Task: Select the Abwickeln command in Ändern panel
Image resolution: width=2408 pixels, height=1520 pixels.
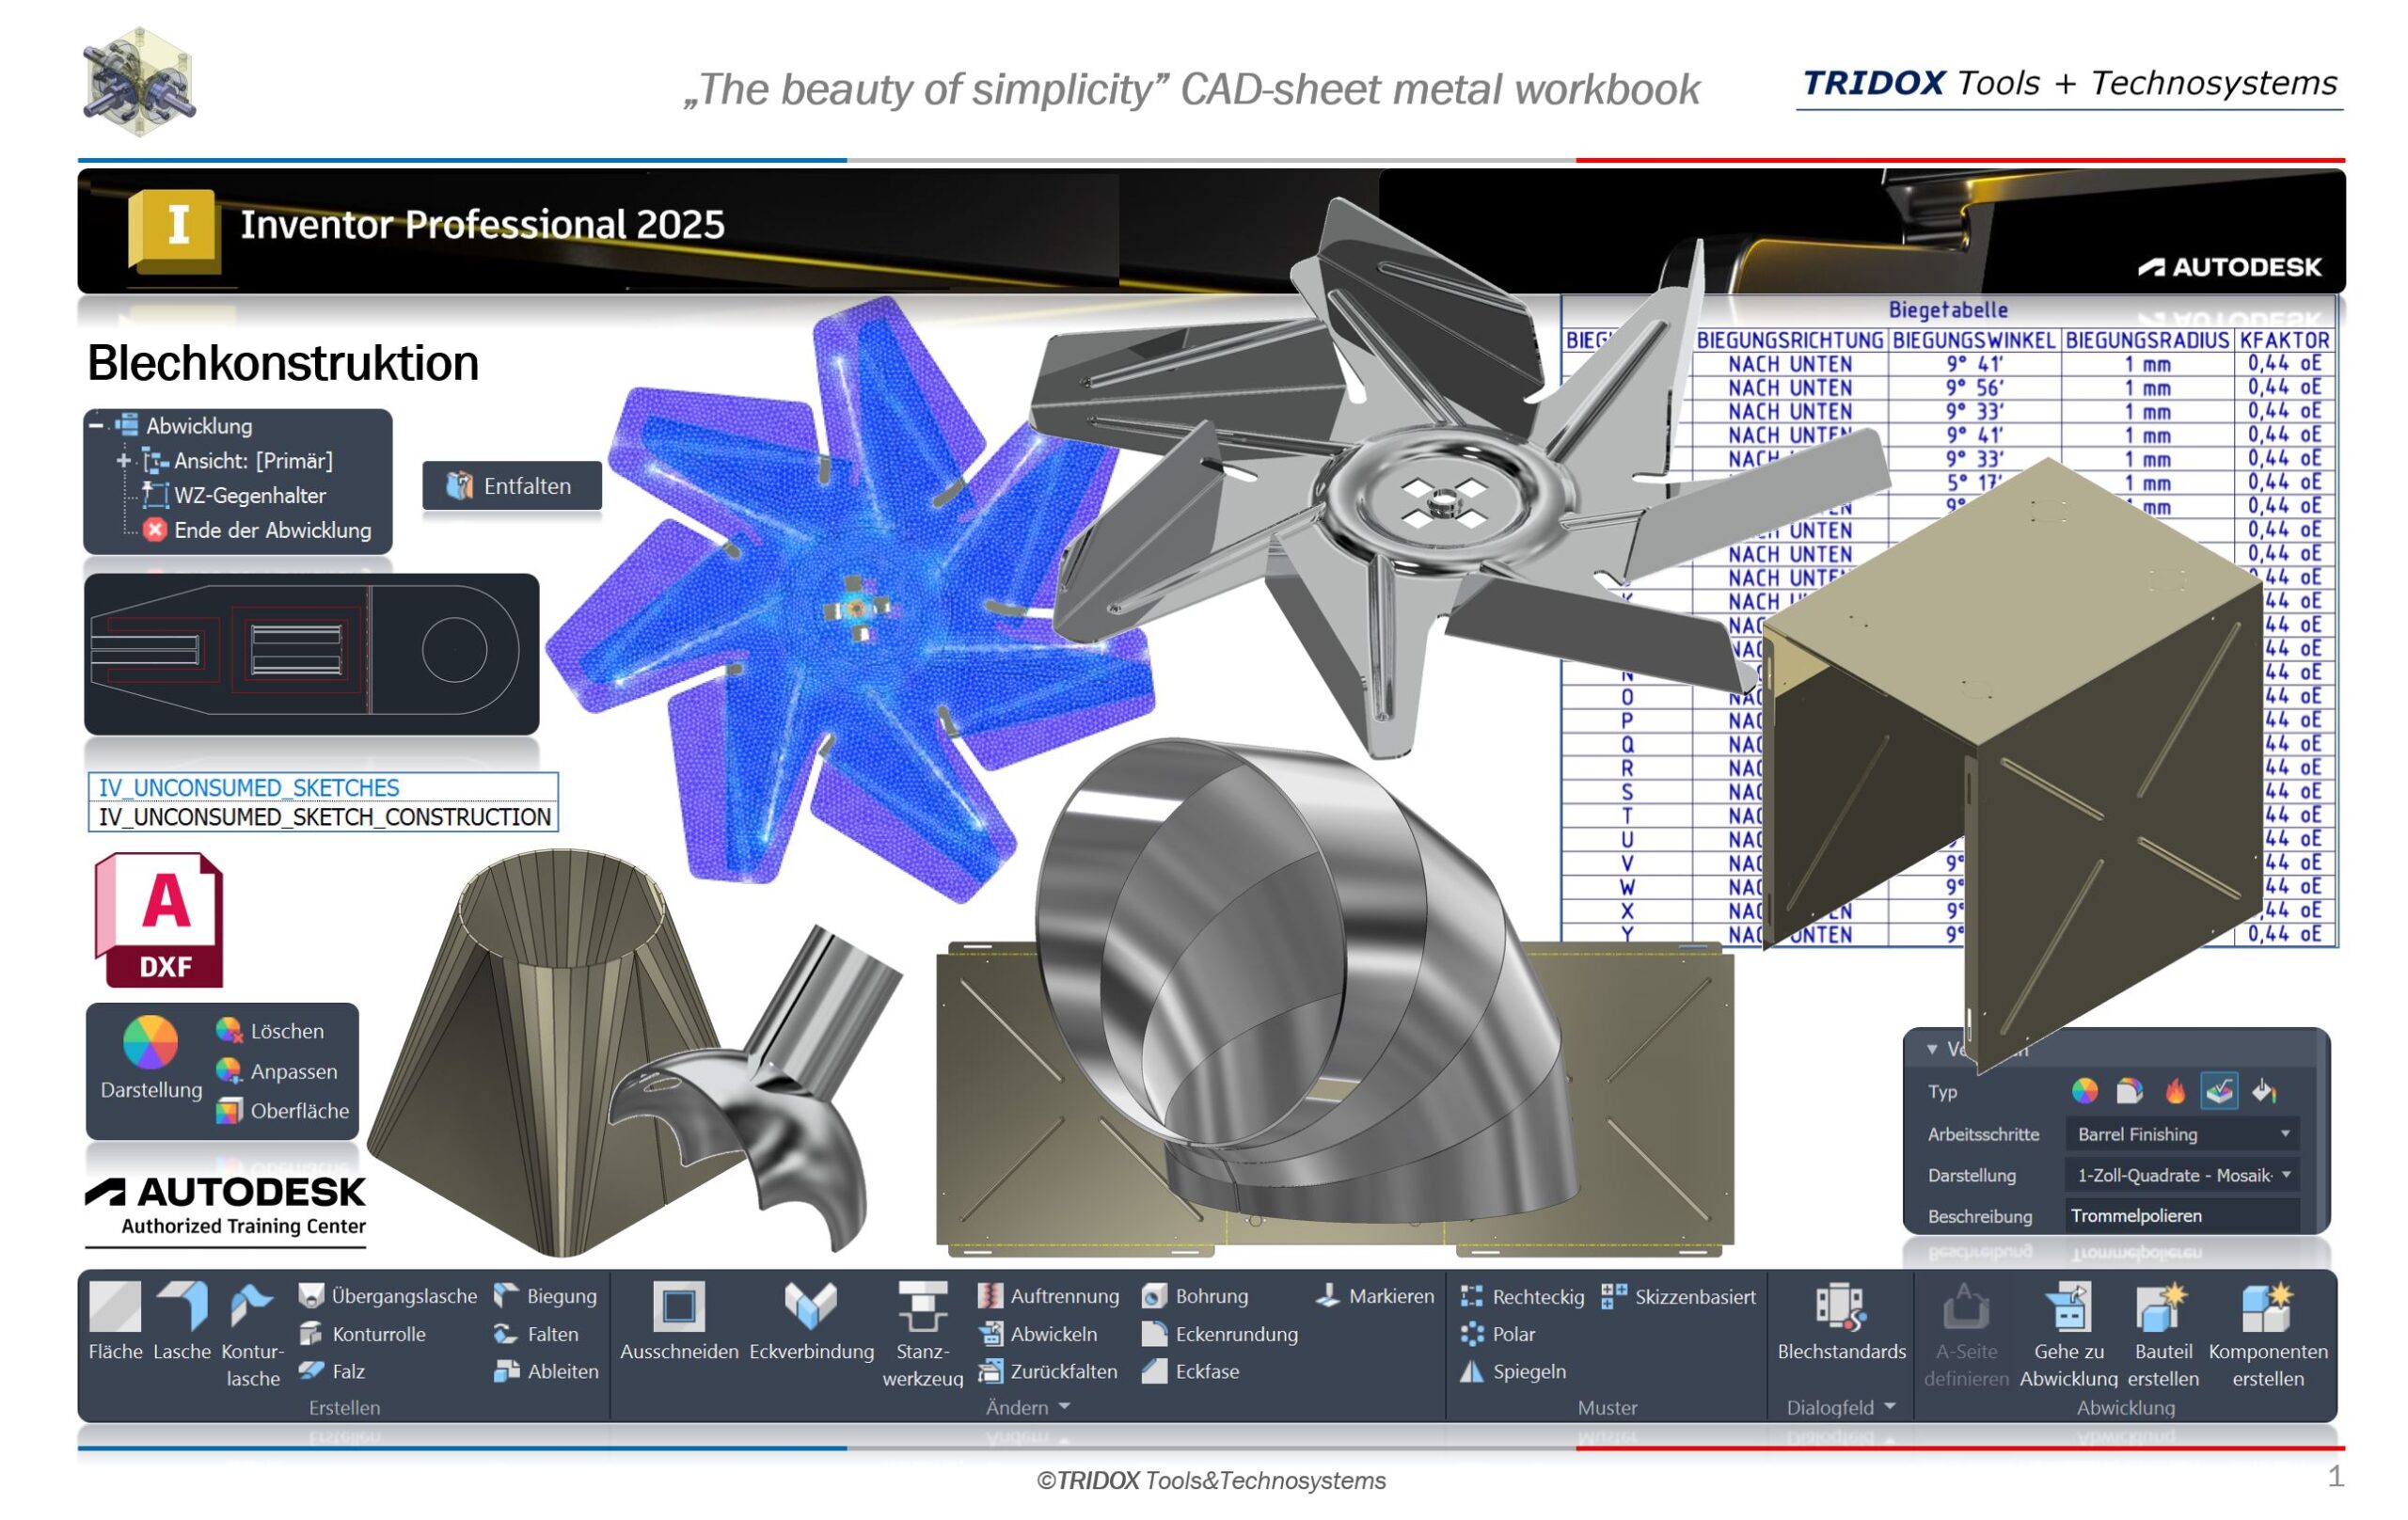Action: click(x=1037, y=1334)
